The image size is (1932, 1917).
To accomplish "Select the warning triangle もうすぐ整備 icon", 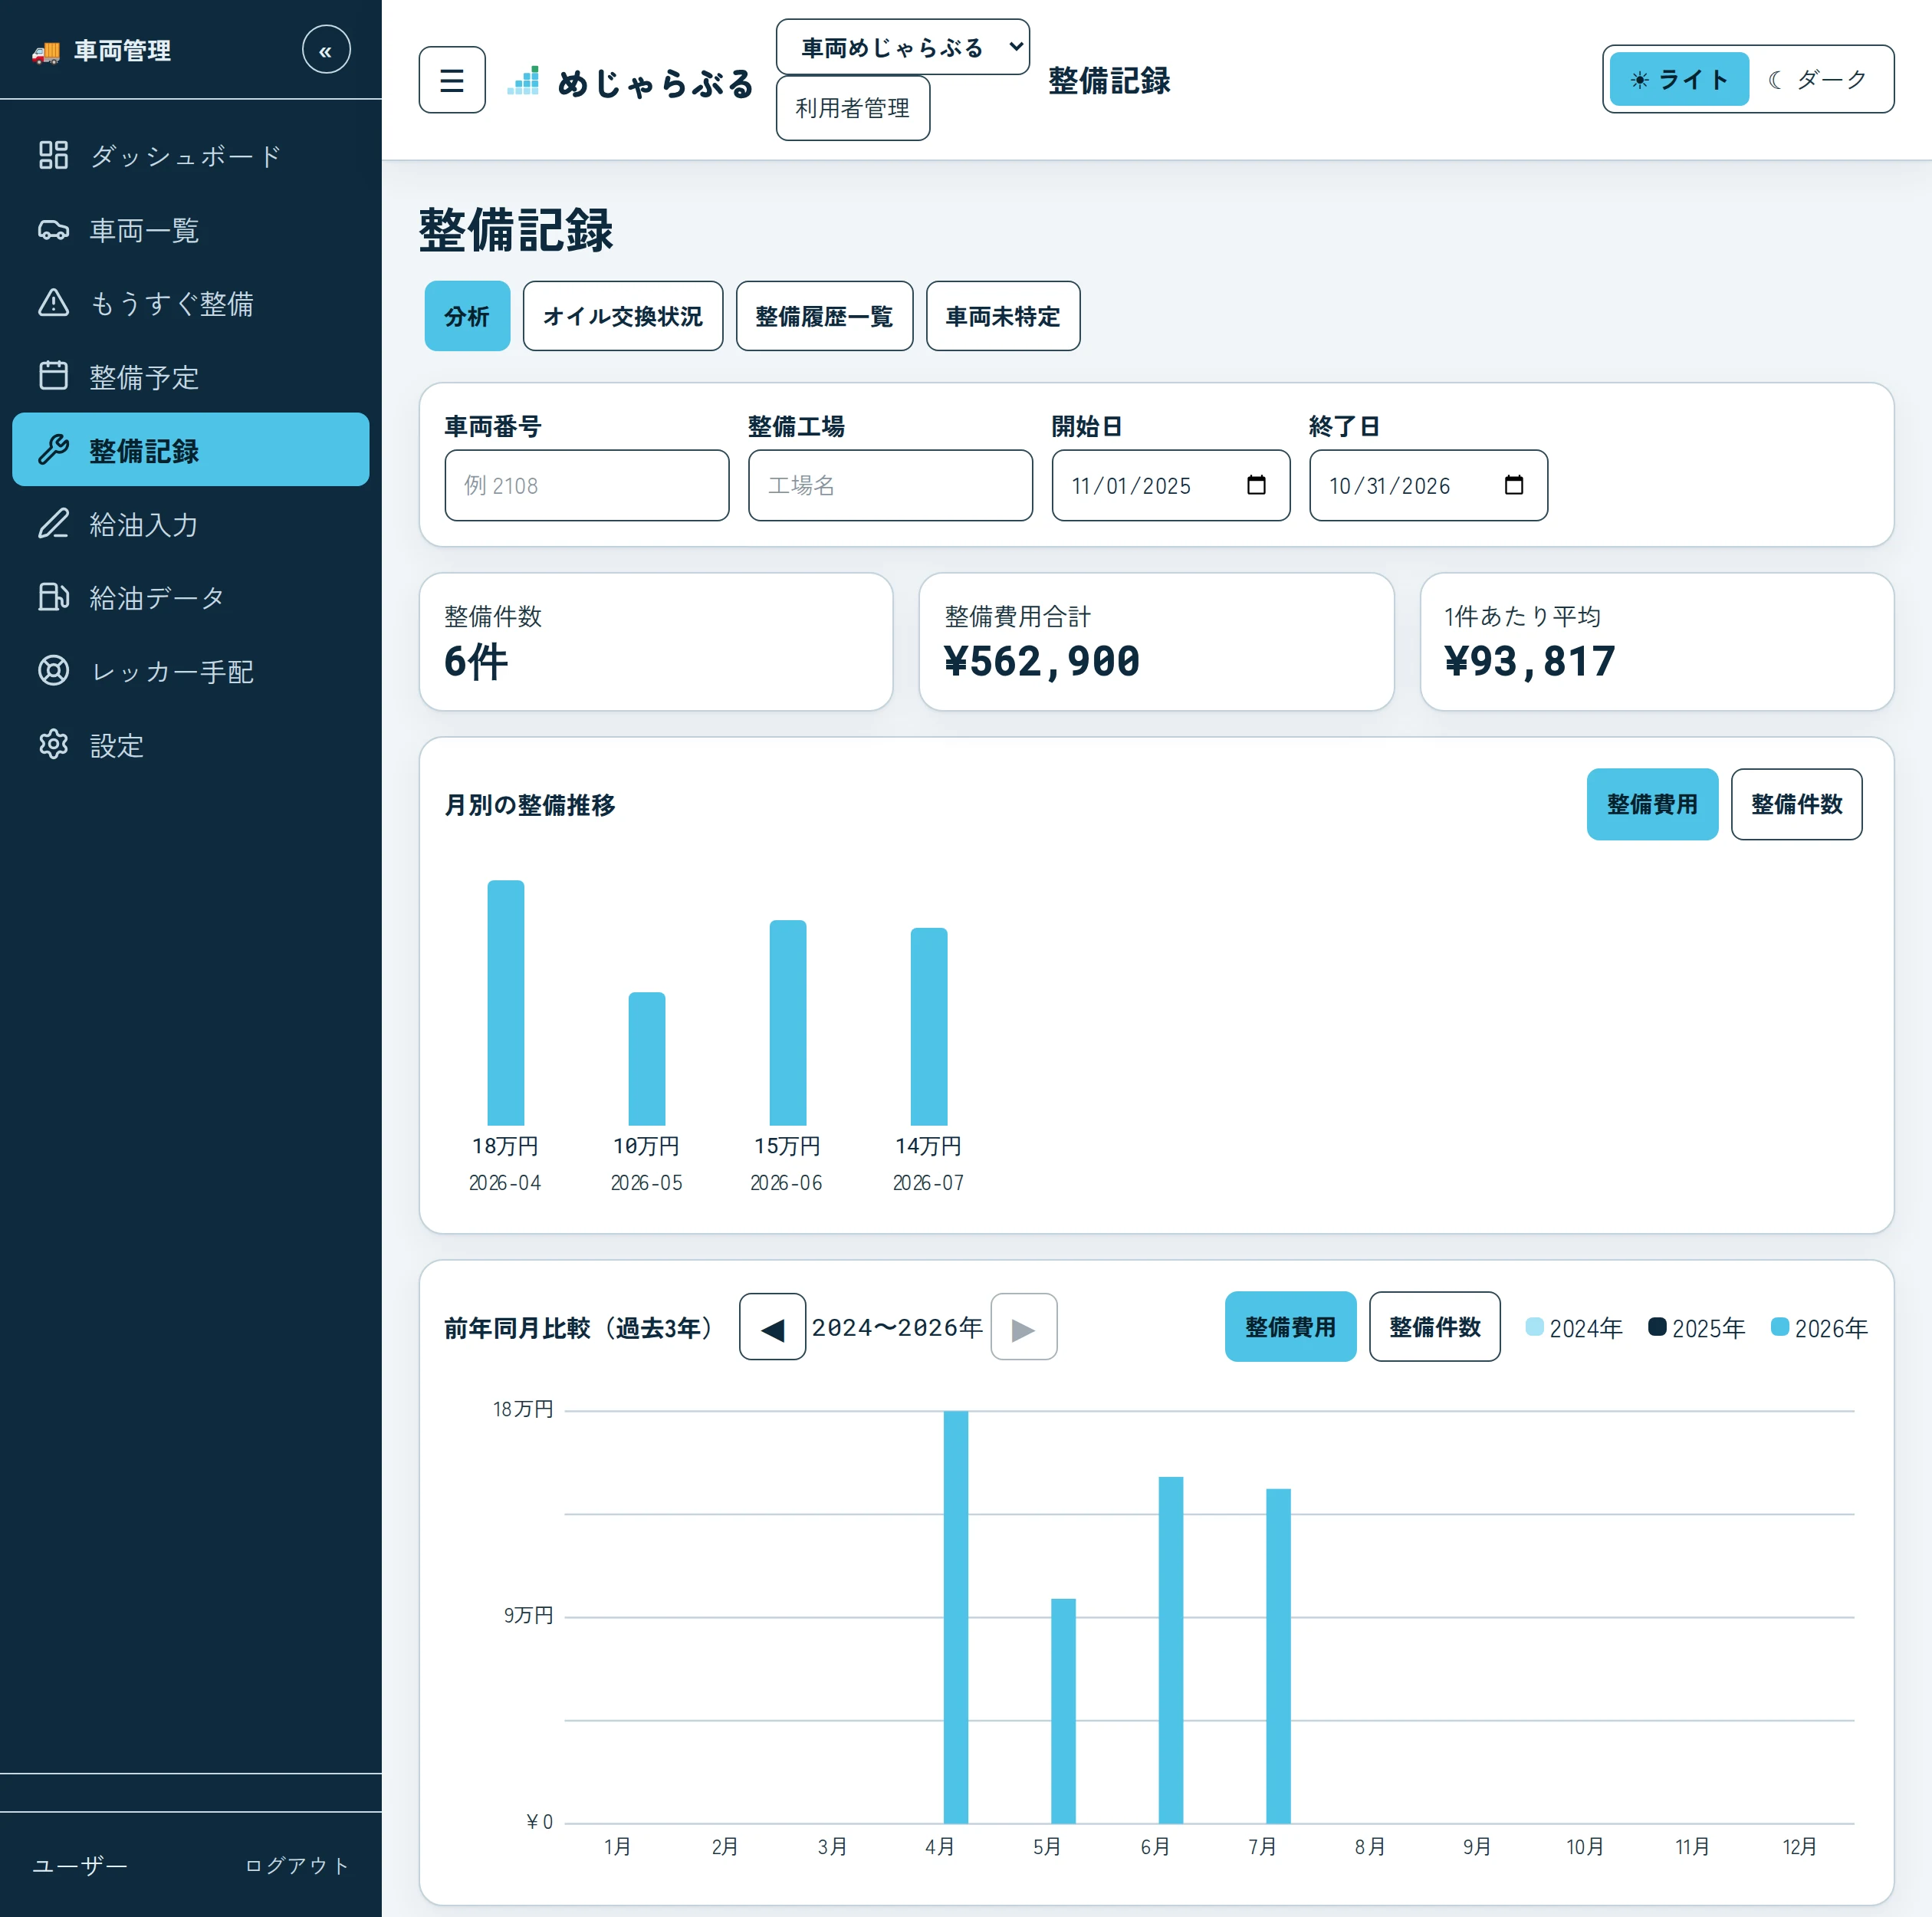I will 53,303.
